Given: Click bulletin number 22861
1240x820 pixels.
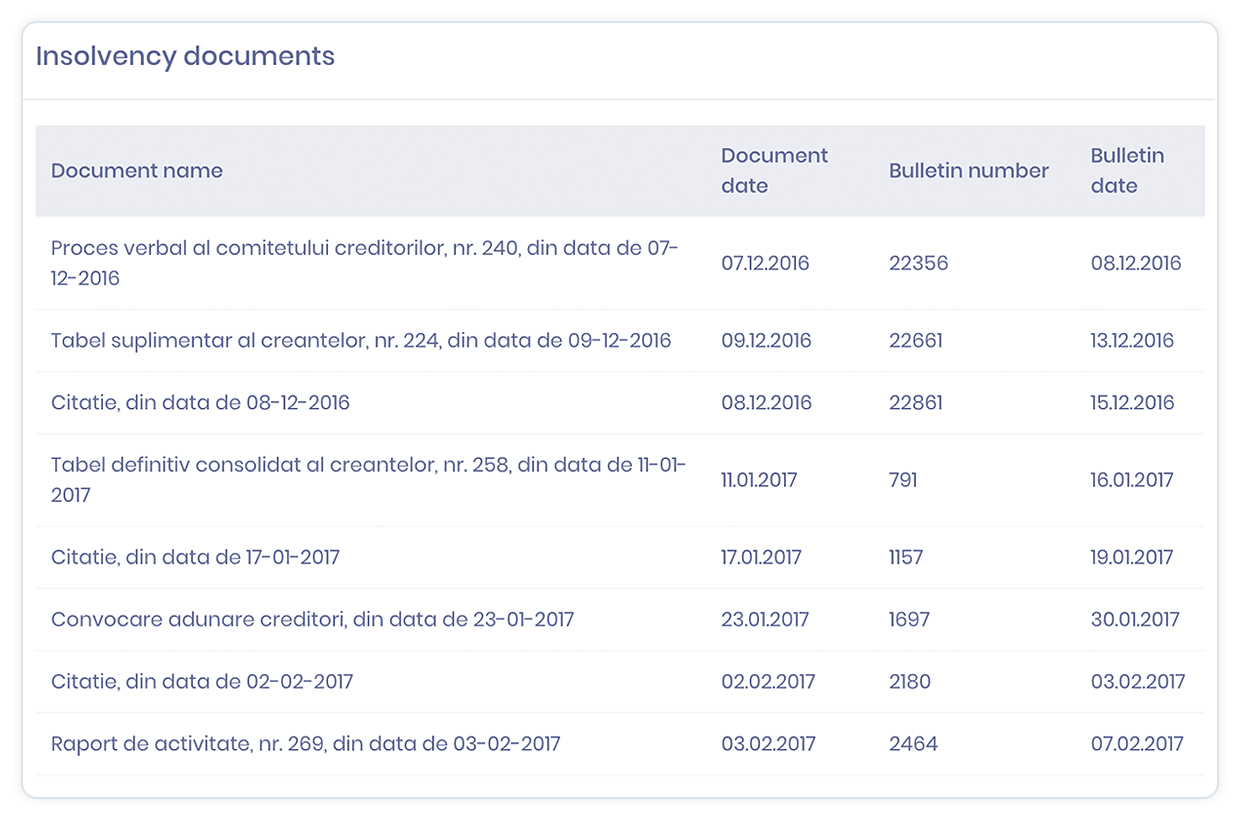Looking at the screenshot, I should tap(917, 403).
